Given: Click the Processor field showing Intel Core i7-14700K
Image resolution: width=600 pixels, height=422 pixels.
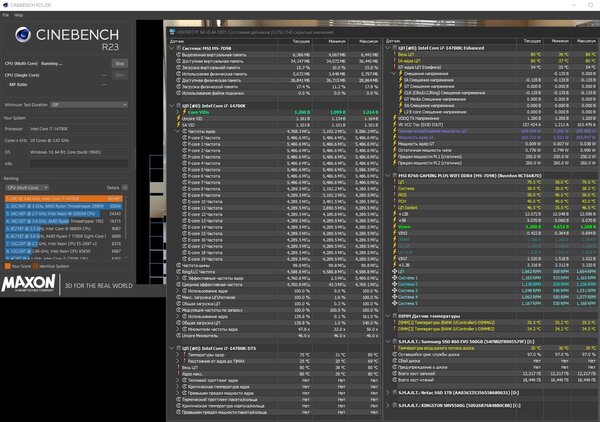Looking at the screenshot, I should [78, 129].
